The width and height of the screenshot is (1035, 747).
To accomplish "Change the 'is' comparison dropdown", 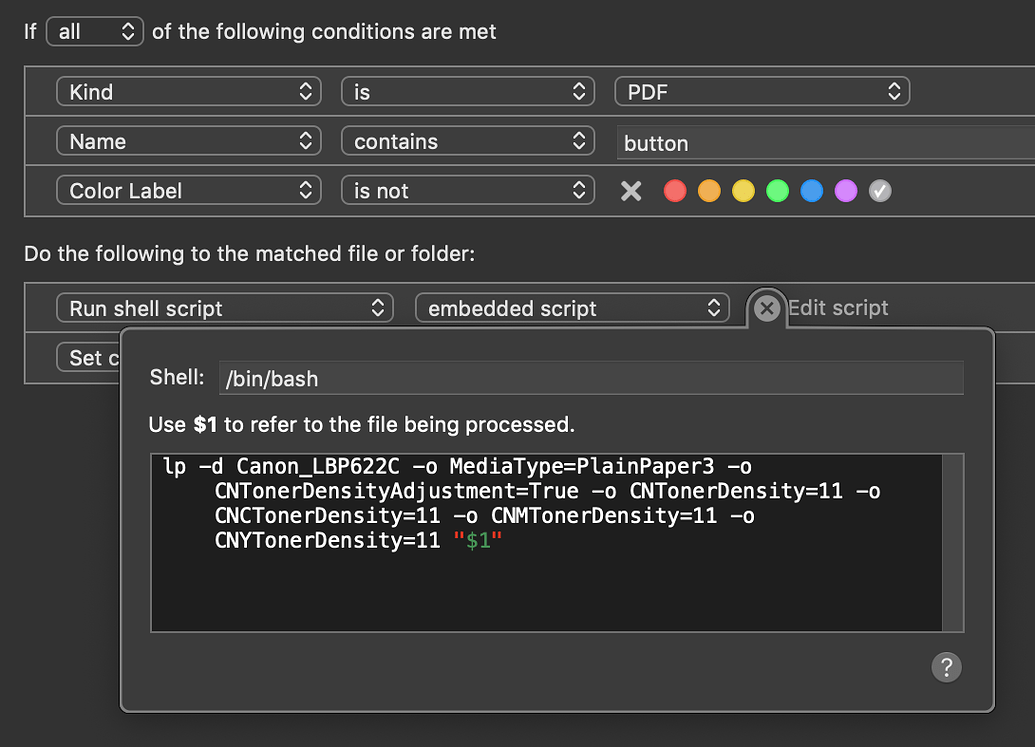I will 467,91.
